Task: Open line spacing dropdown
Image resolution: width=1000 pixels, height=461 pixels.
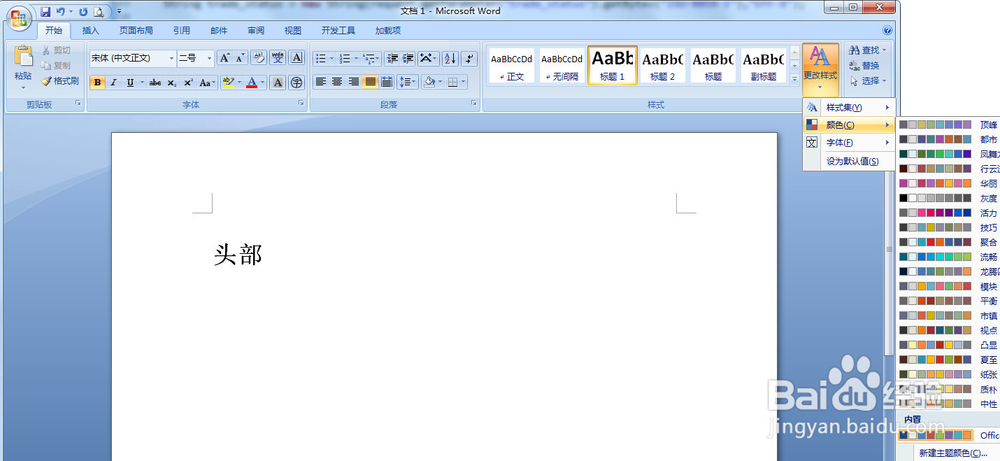Action: (x=408, y=82)
